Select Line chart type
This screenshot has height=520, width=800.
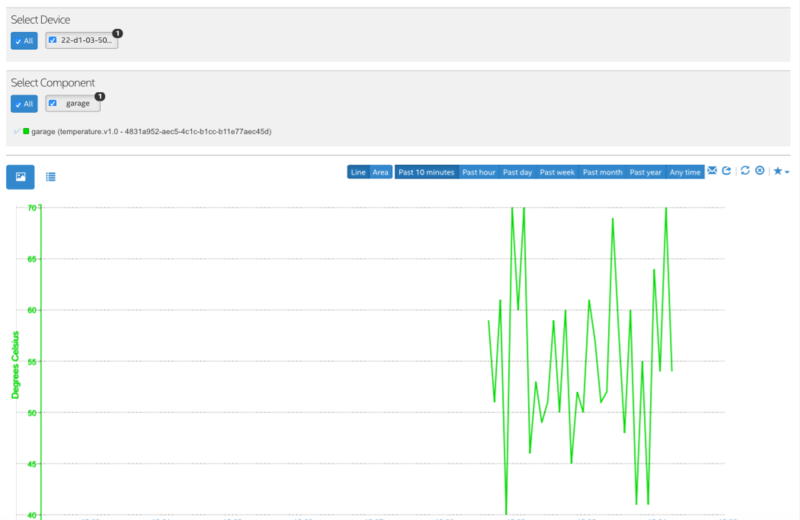click(x=358, y=172)
